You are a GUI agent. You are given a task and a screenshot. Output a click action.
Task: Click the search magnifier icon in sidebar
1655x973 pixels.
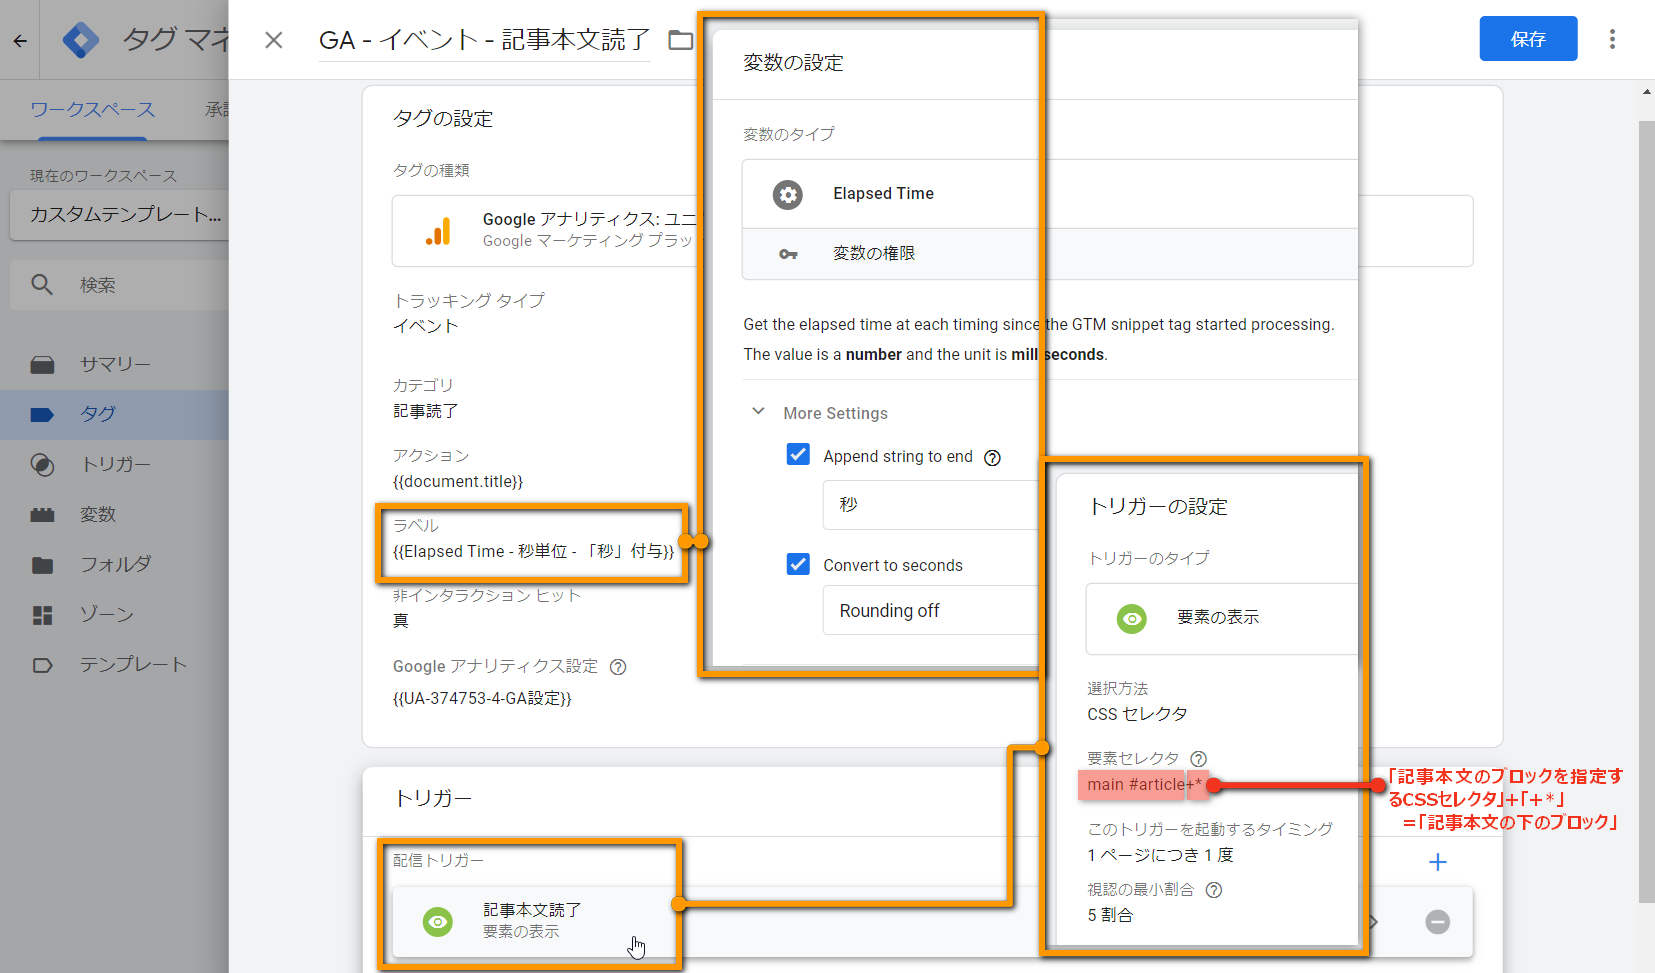pyautogui.click(x=42, y=285)
